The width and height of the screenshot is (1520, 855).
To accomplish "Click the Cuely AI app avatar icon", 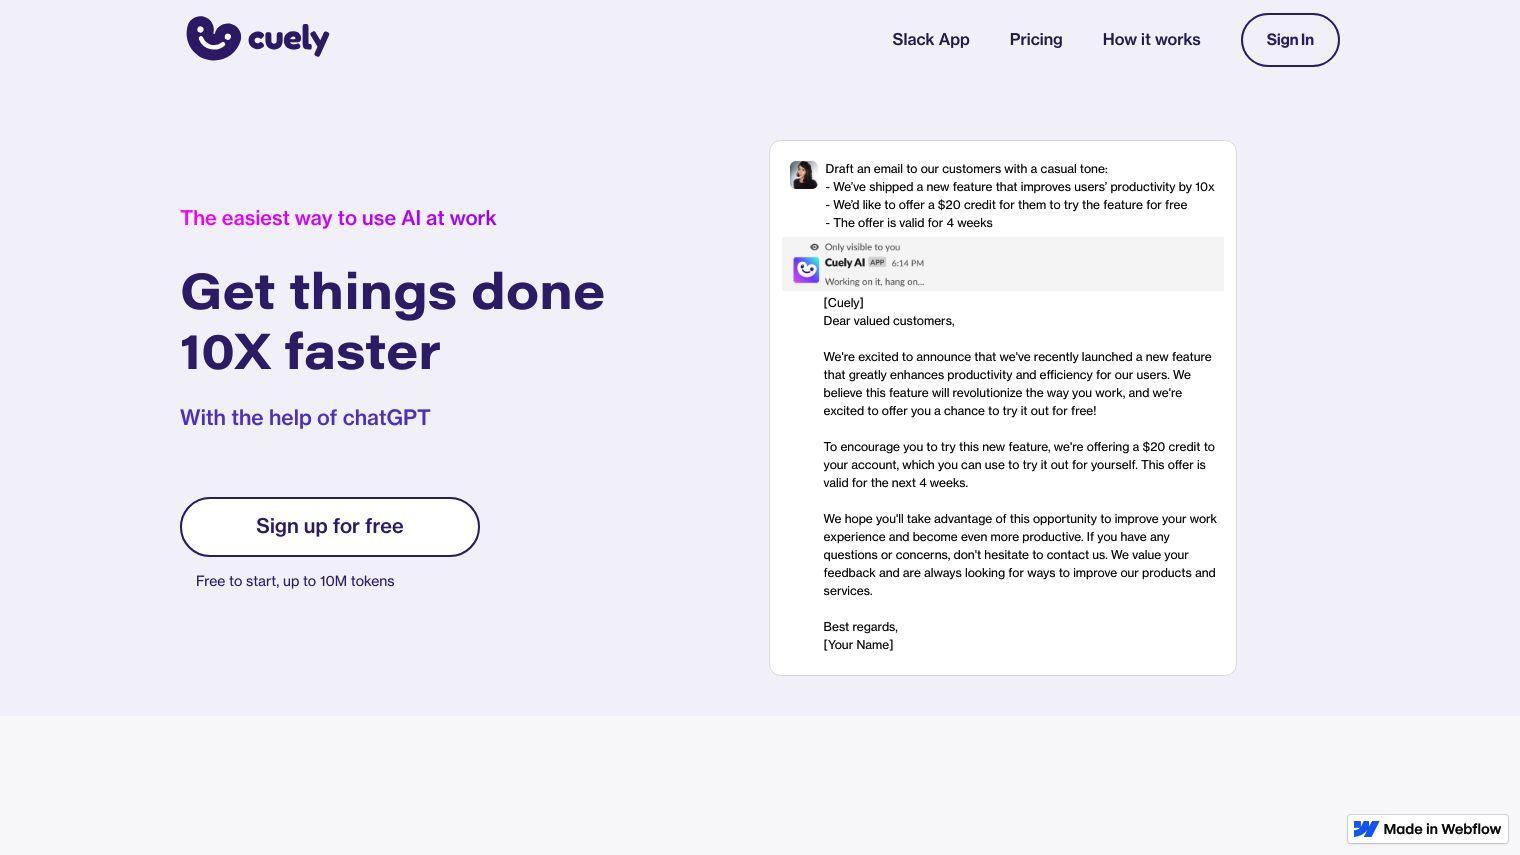I will (806, 270).
